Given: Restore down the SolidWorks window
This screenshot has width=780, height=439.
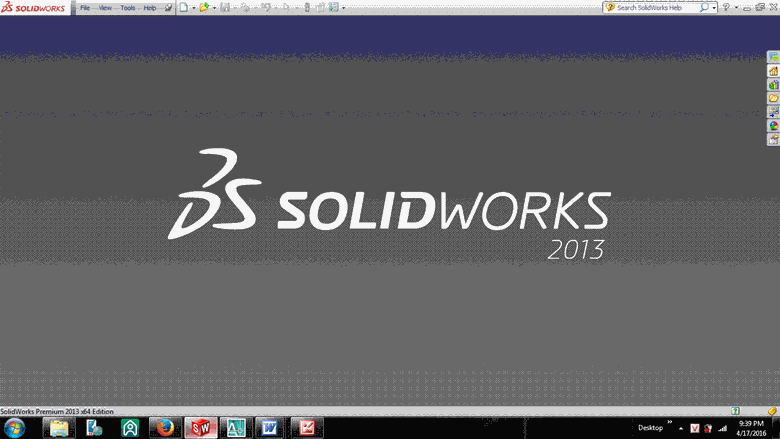Looking at the screenshot, I should (x=760, y=7).
